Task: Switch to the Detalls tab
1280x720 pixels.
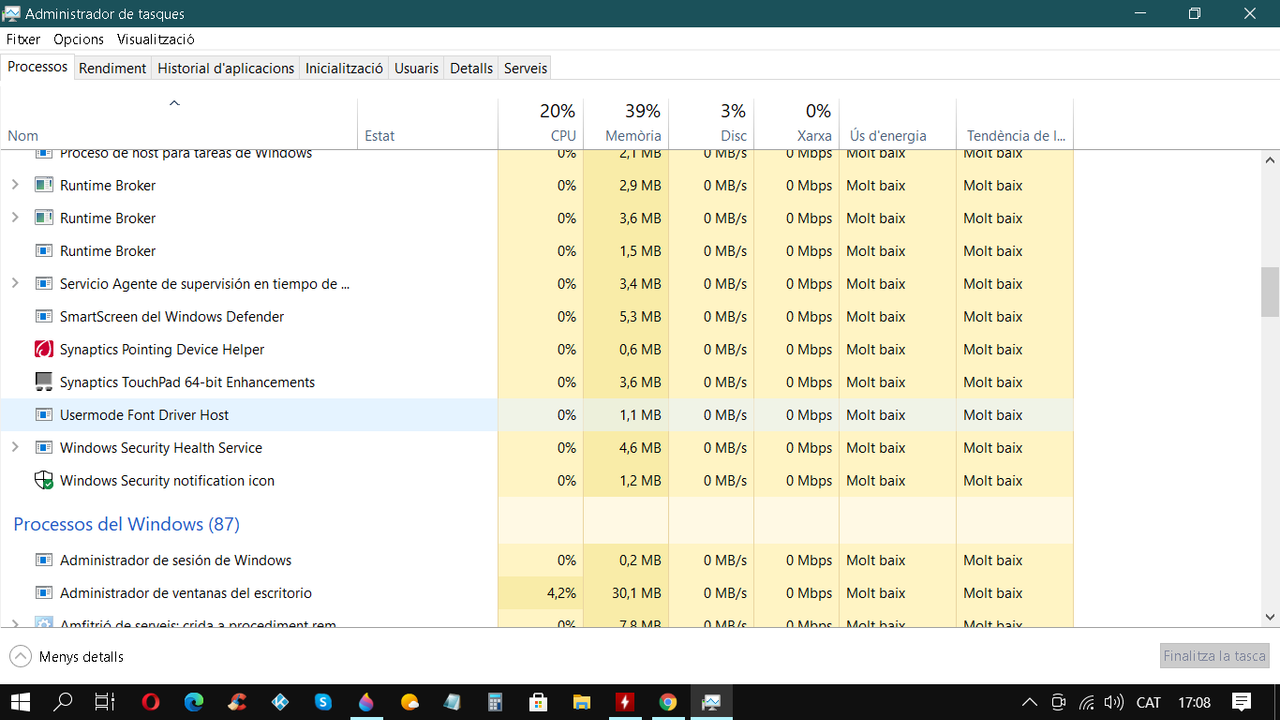Action: pyautogui.click(x=471, y=68)
